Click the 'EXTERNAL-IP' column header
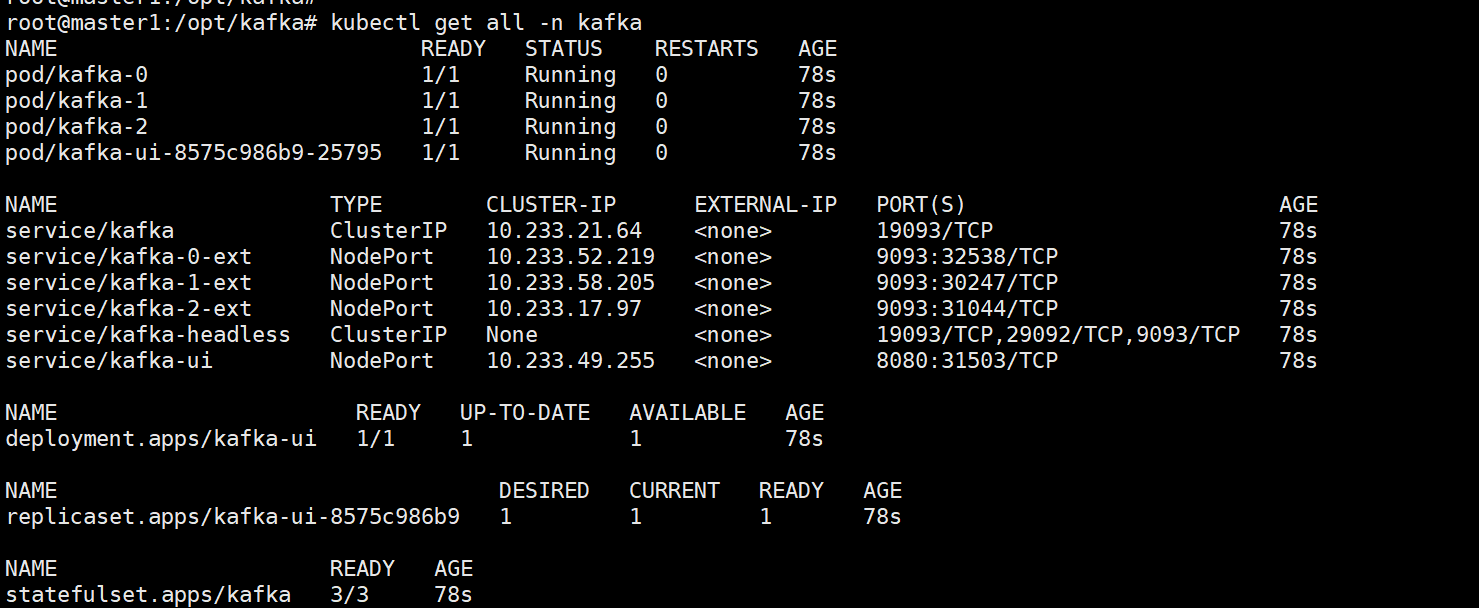The image size is (1479, 608). (x=766, y=205)
